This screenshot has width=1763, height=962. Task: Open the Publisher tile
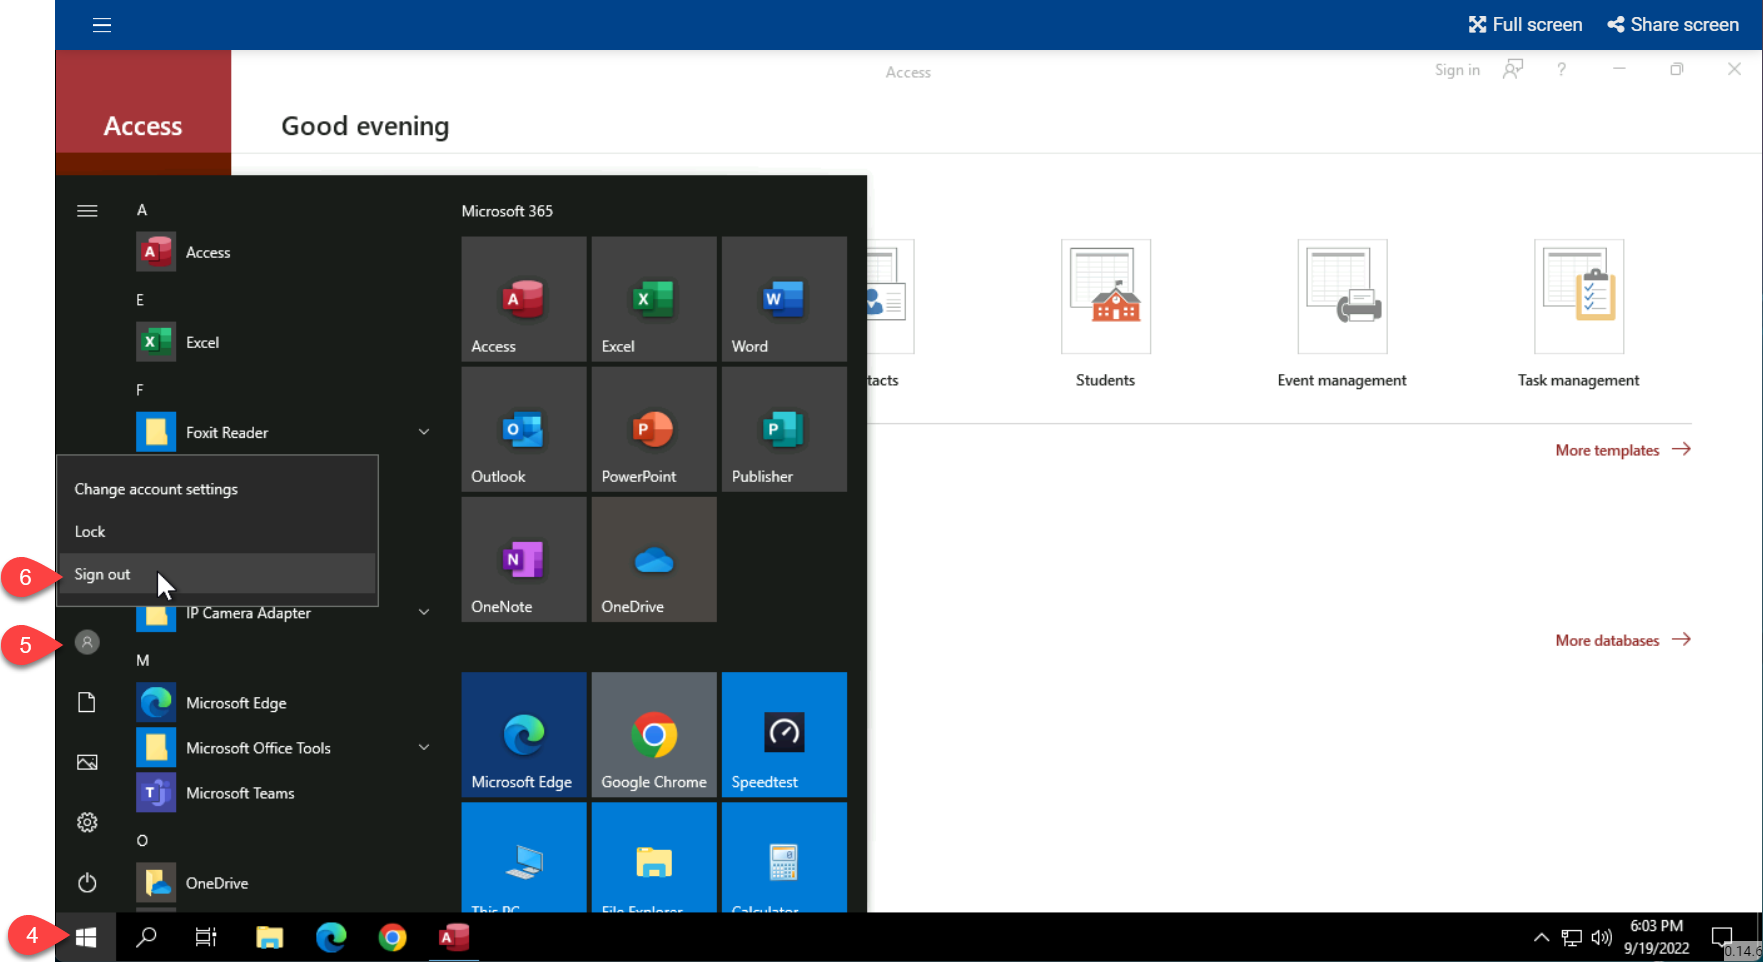(x=783, y=429)
